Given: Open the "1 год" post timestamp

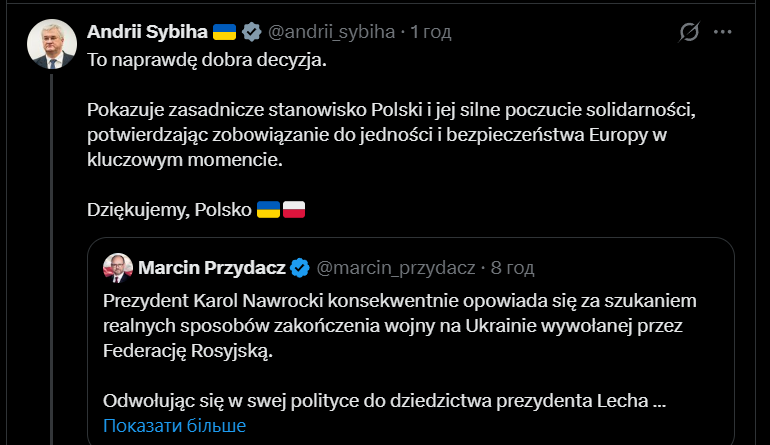Looking at the screenshot, I should (x=431, y=32).
